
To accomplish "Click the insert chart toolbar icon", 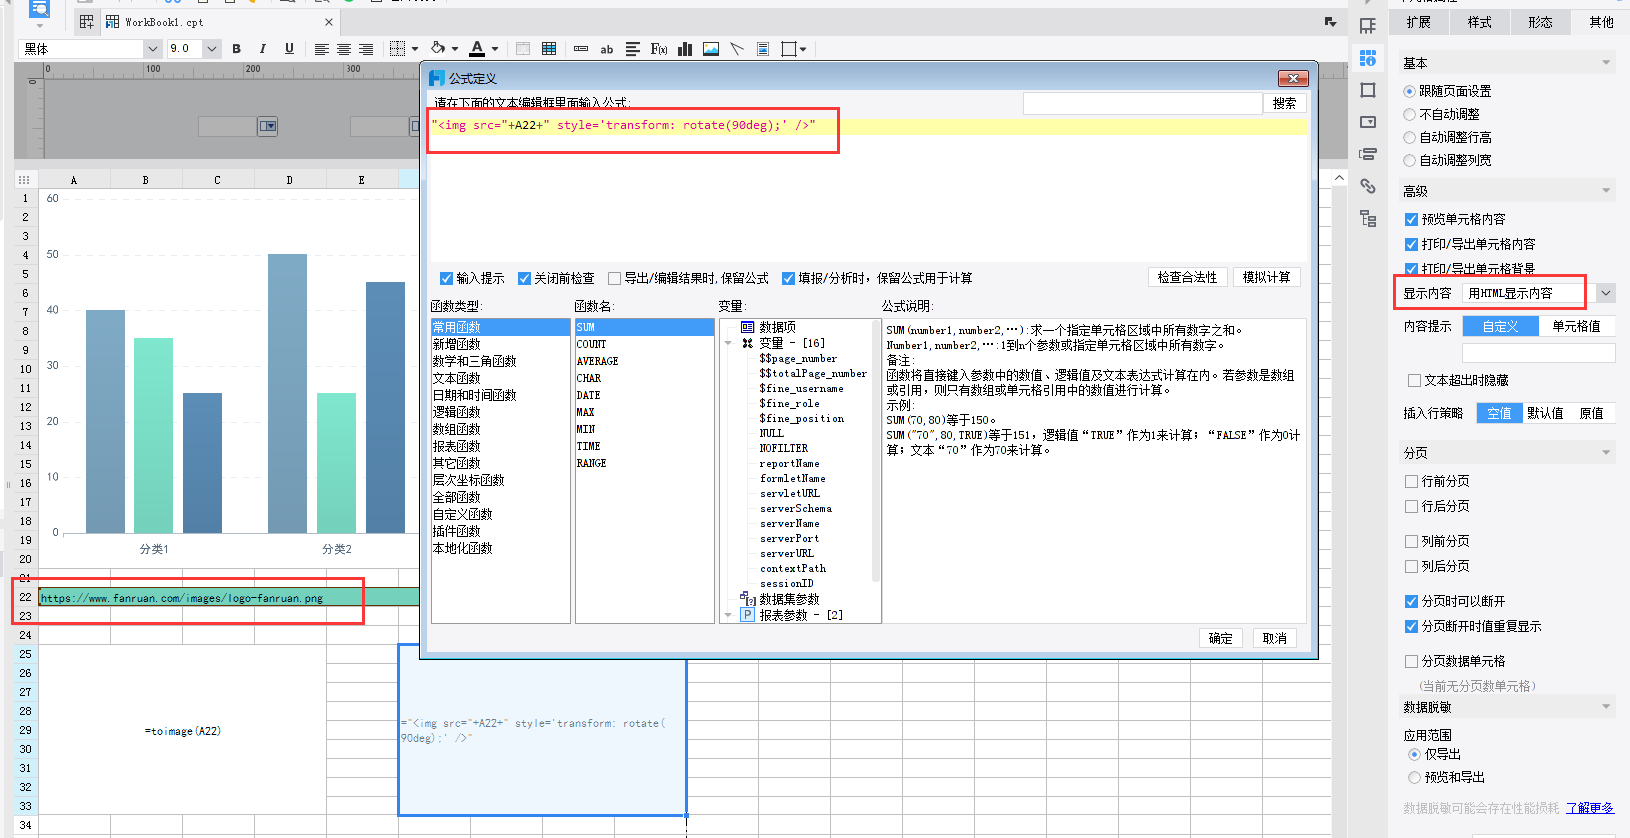I will (x=685, y=49).
